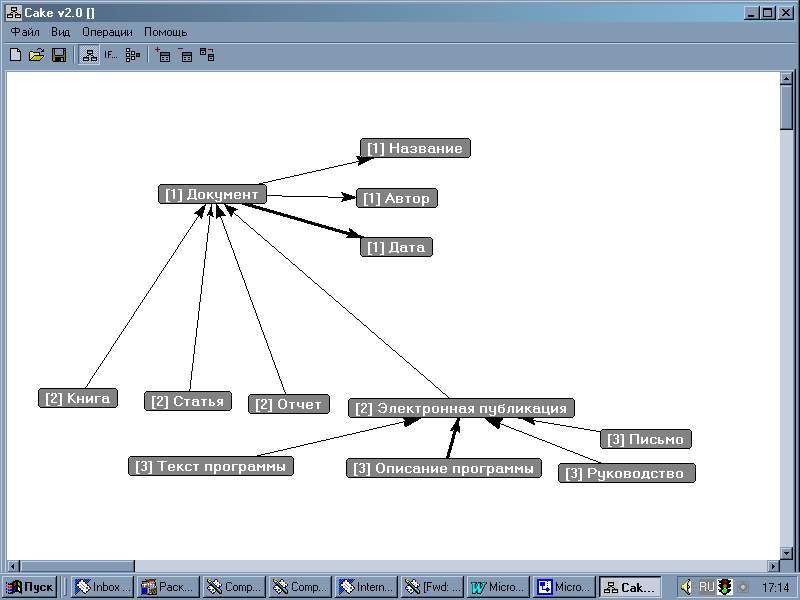The image size is (800, 600).
Task: Select the [1] Автор node
Action: (397, 198)
